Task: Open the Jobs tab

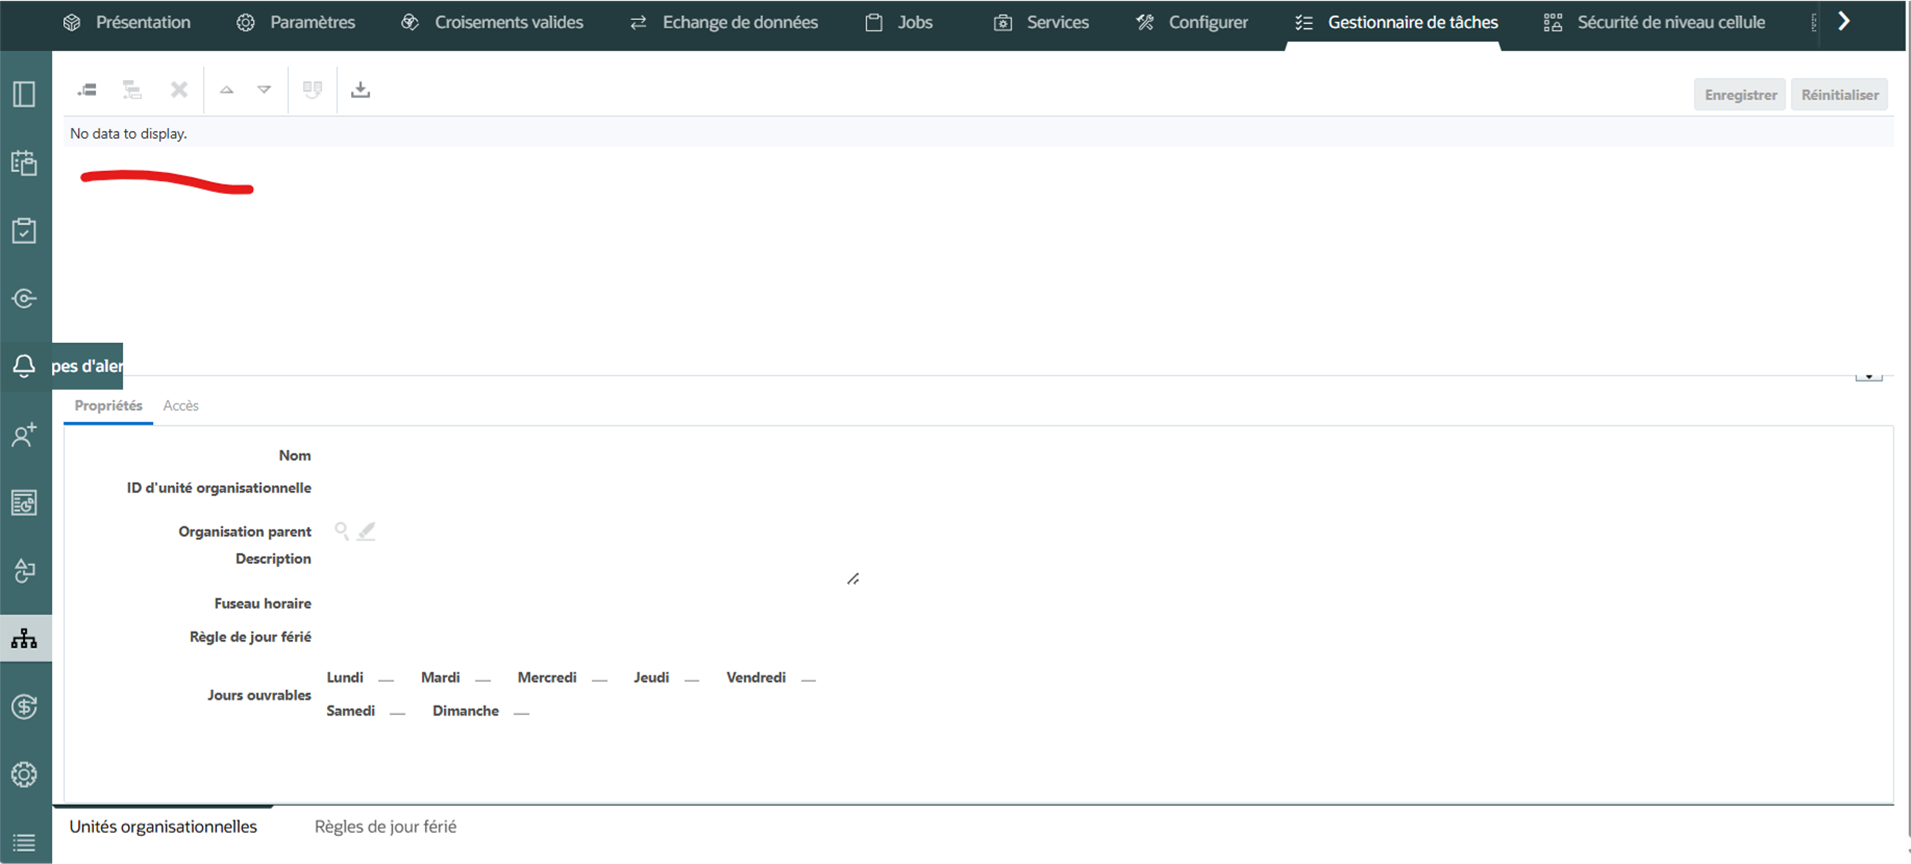Action: [899, 22]
